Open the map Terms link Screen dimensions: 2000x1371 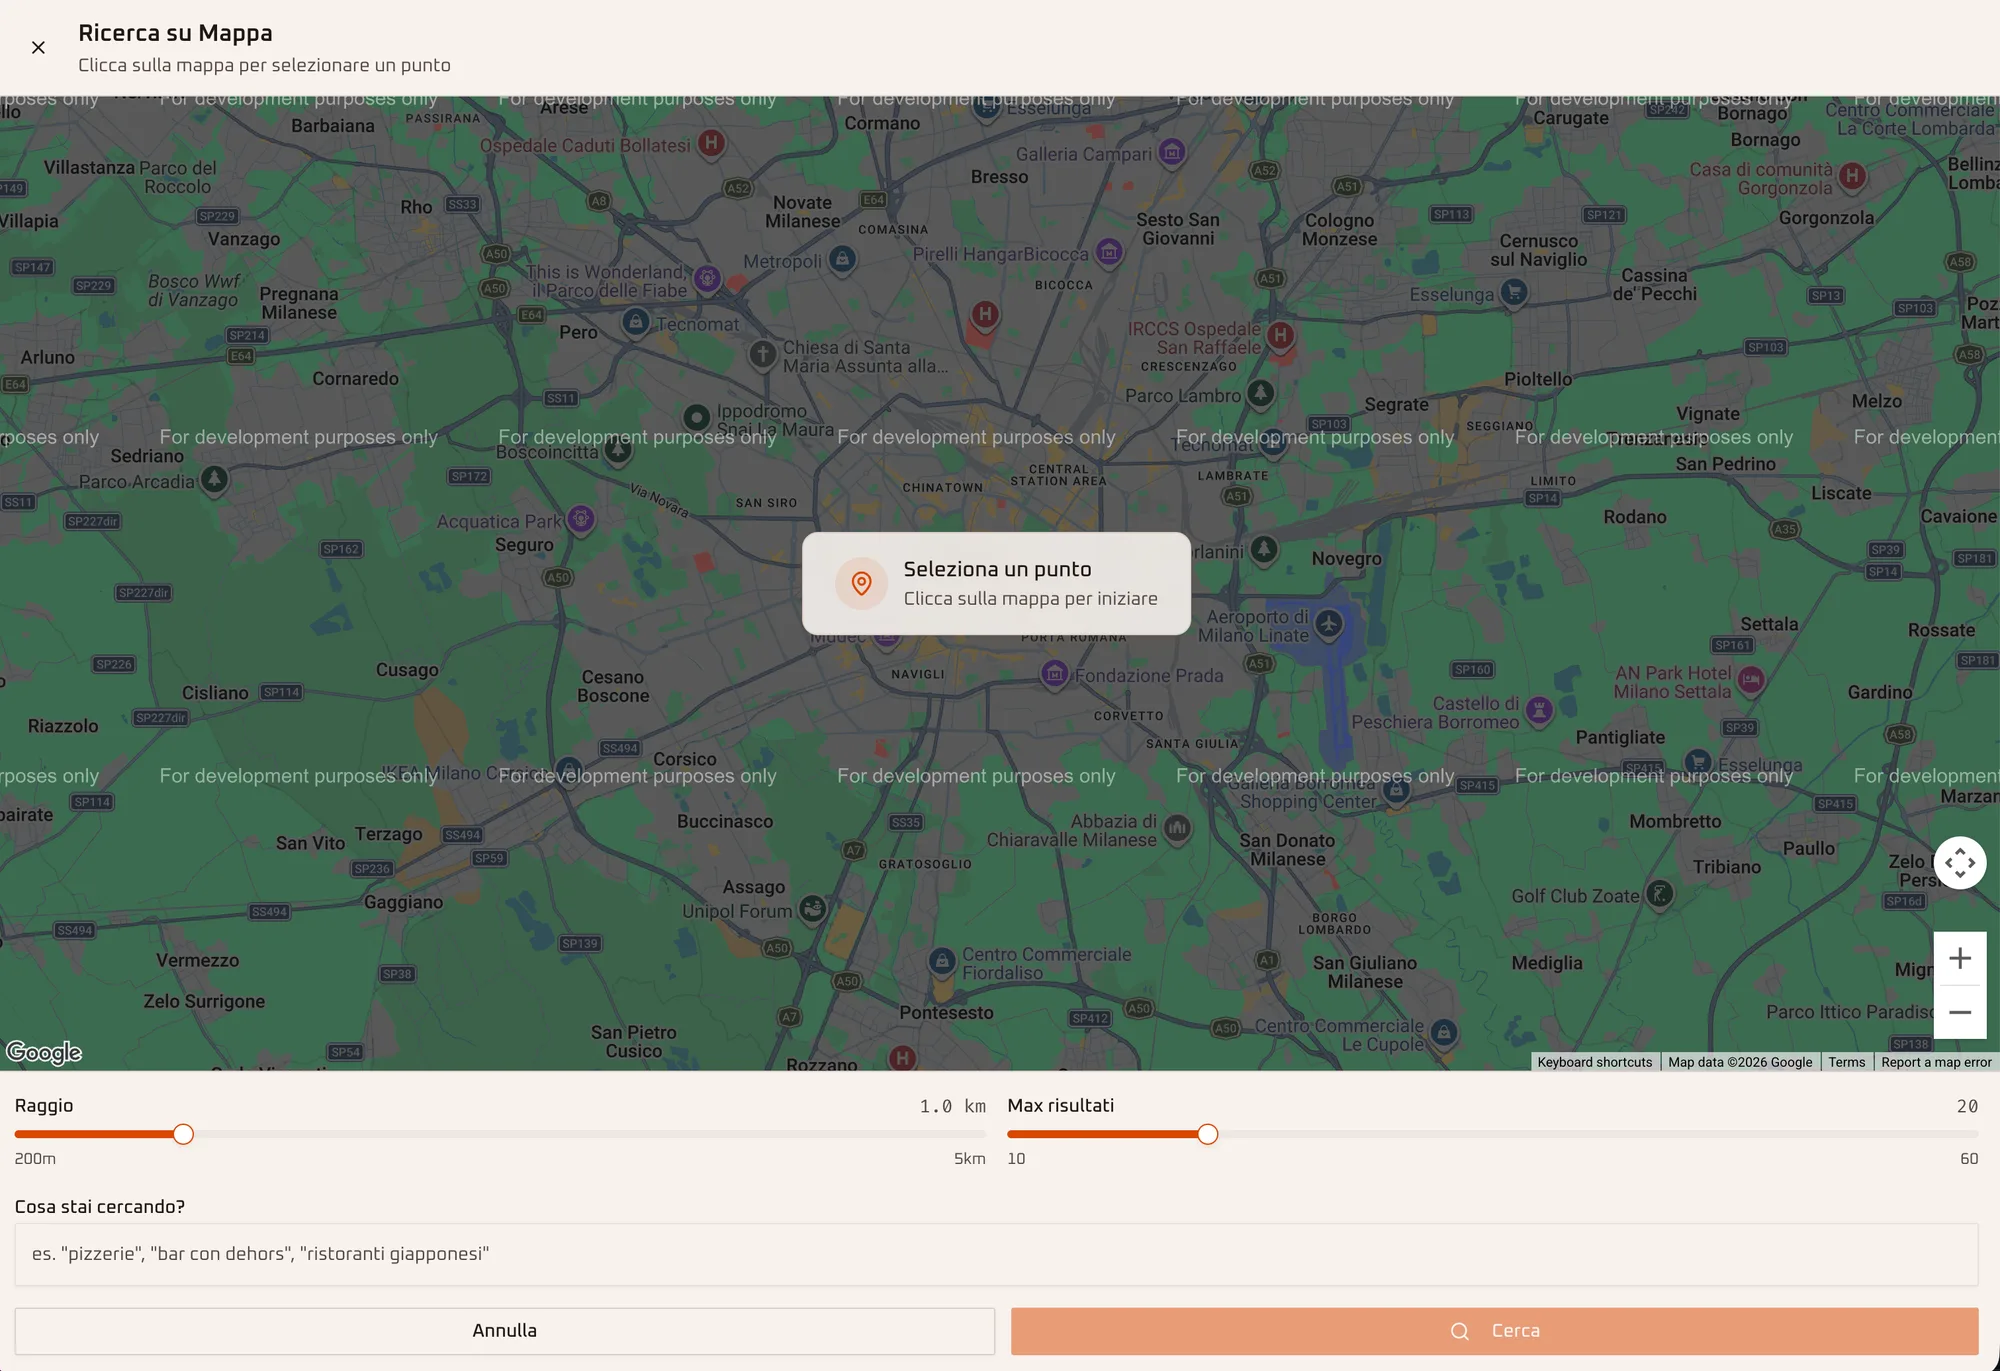coord(1847,1062)
